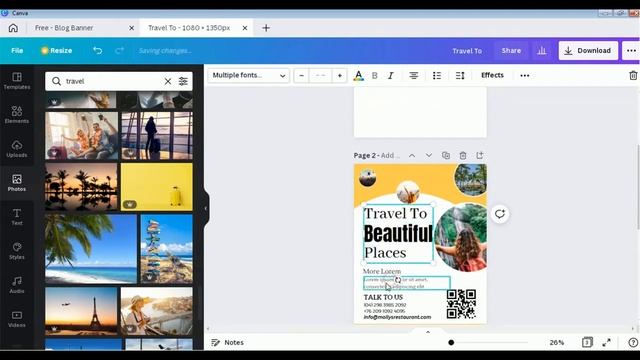Go to Canva home icon
Viewport: 640px width, 360px height.
(13, 28)
